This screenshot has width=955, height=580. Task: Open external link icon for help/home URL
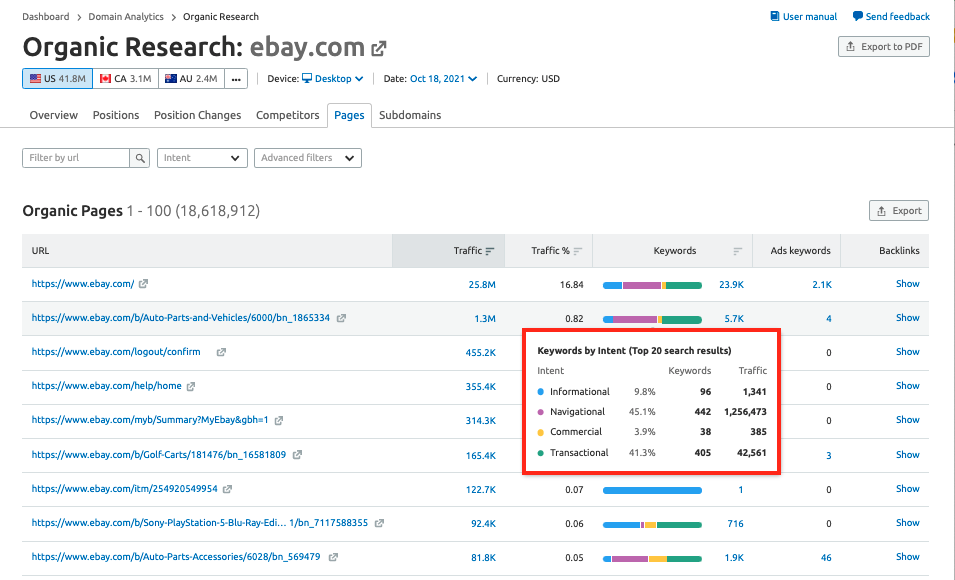pos(191,386)
